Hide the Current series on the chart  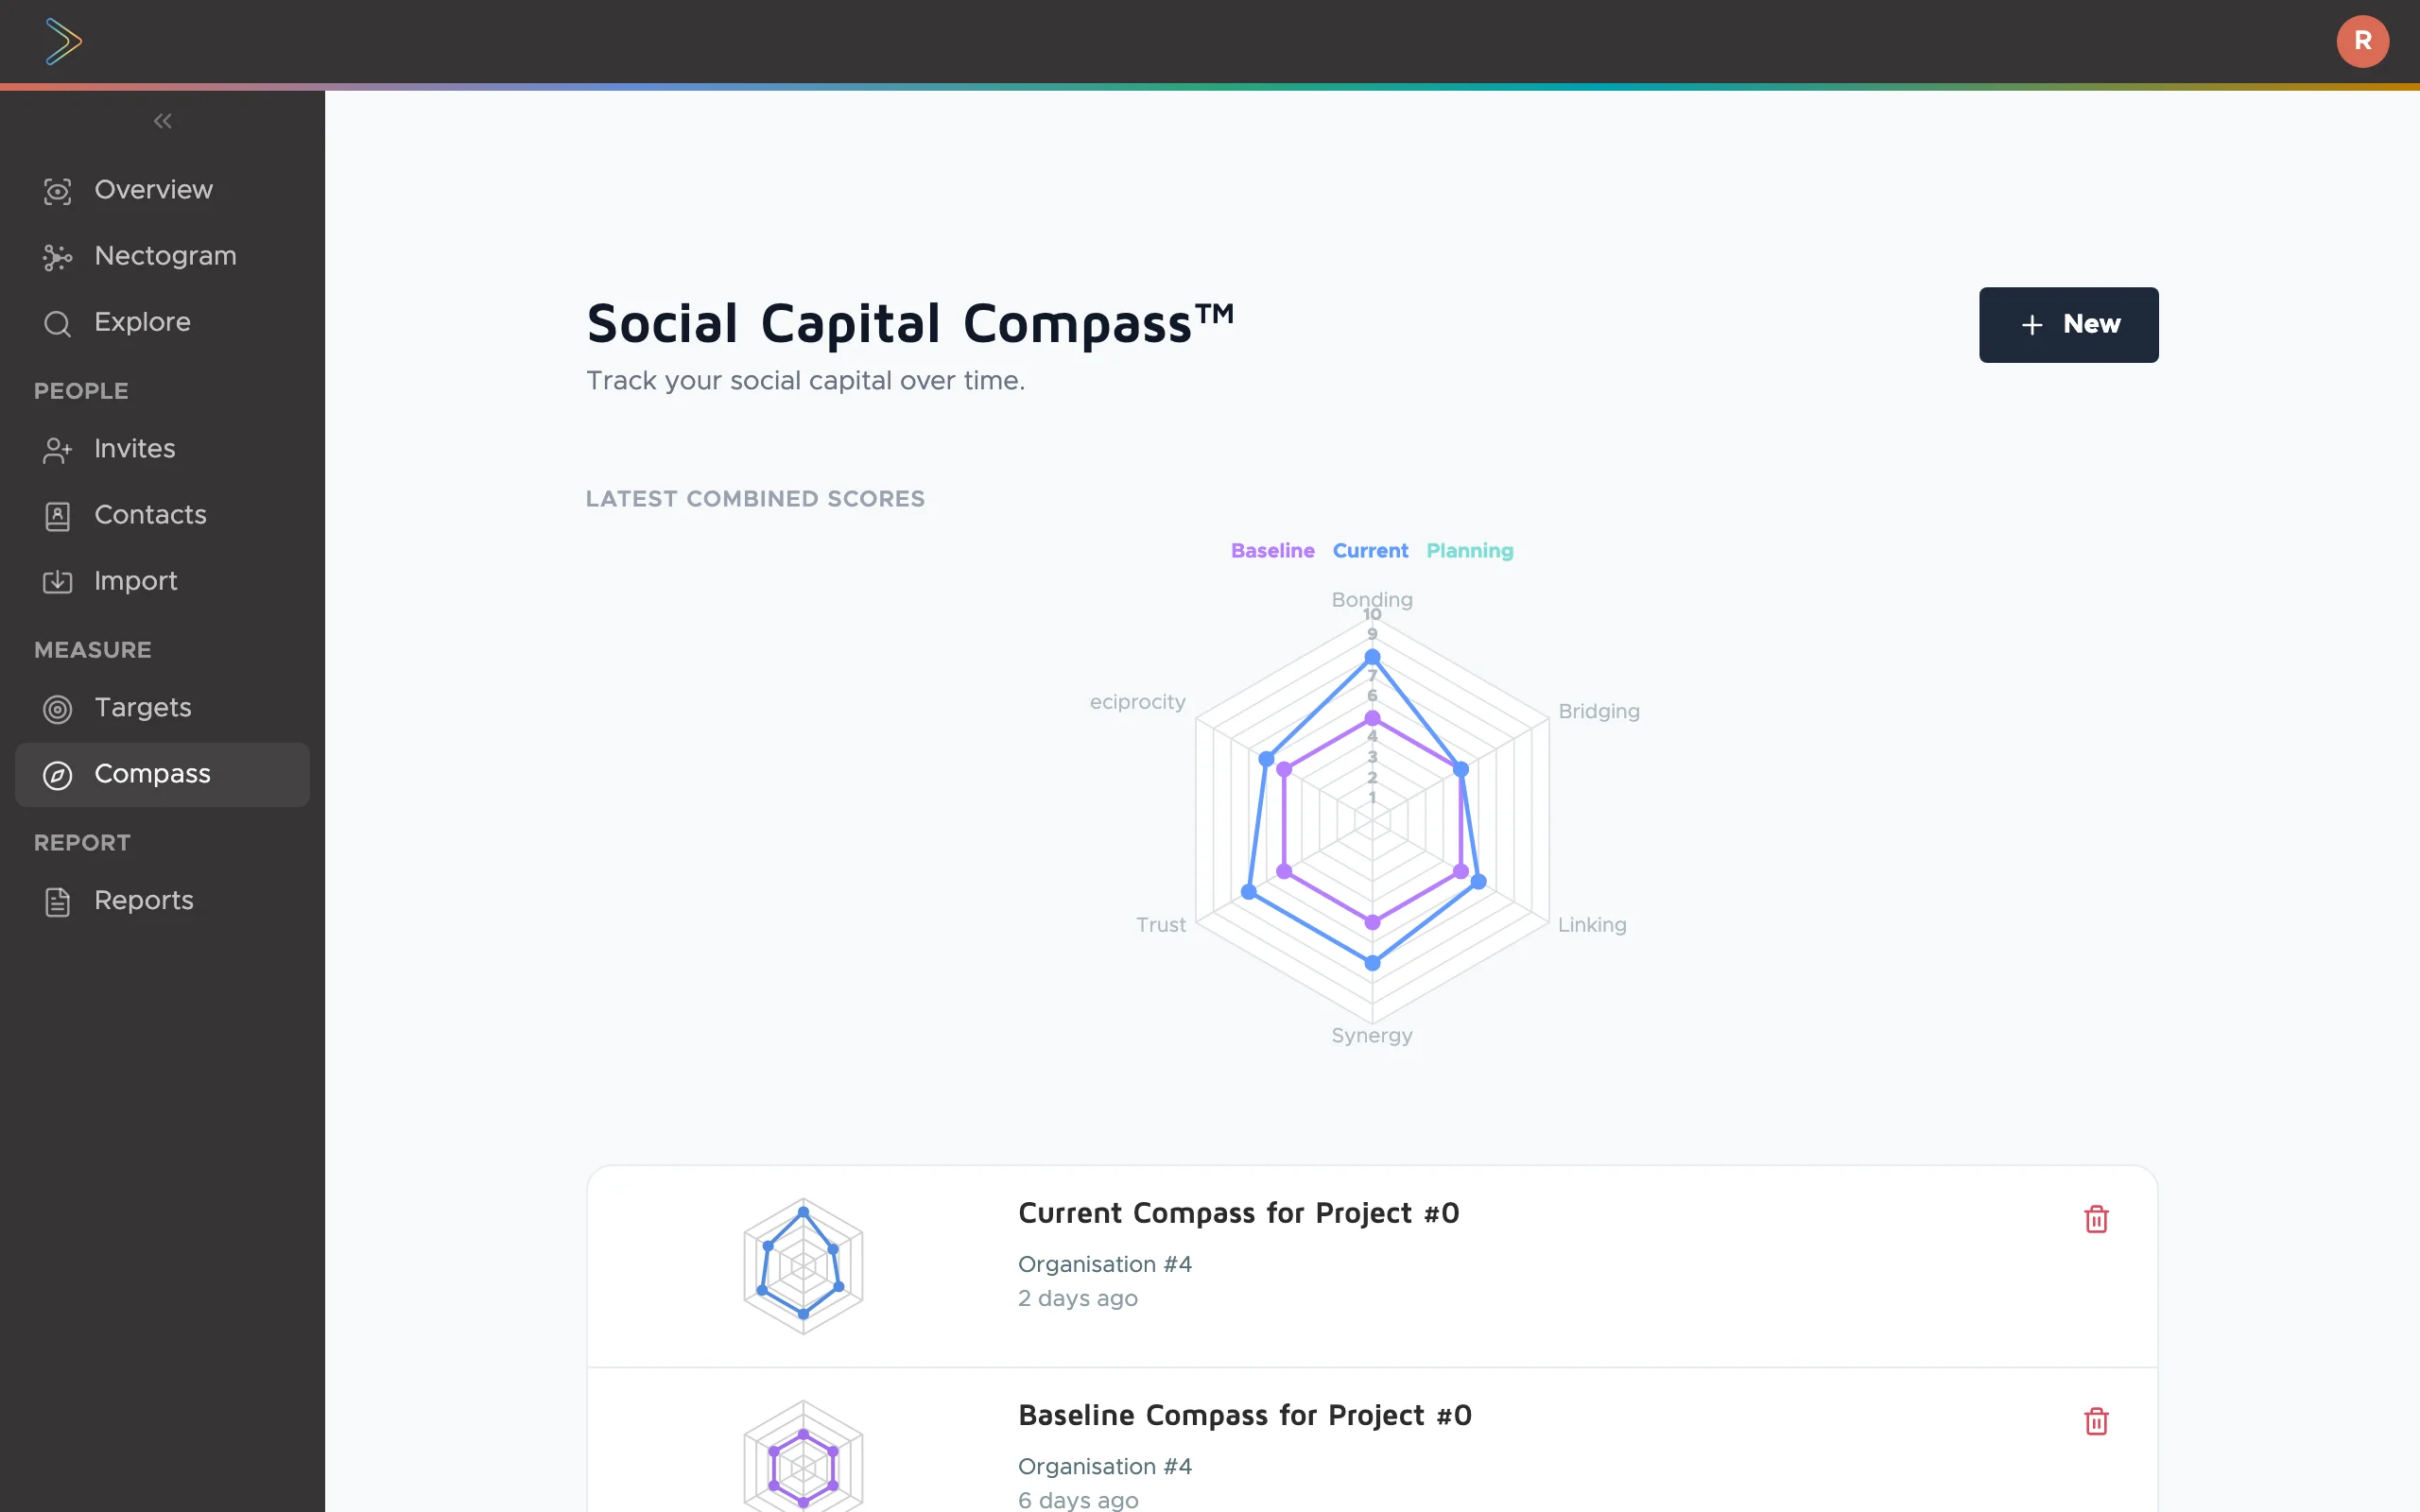pos(1369,551)
